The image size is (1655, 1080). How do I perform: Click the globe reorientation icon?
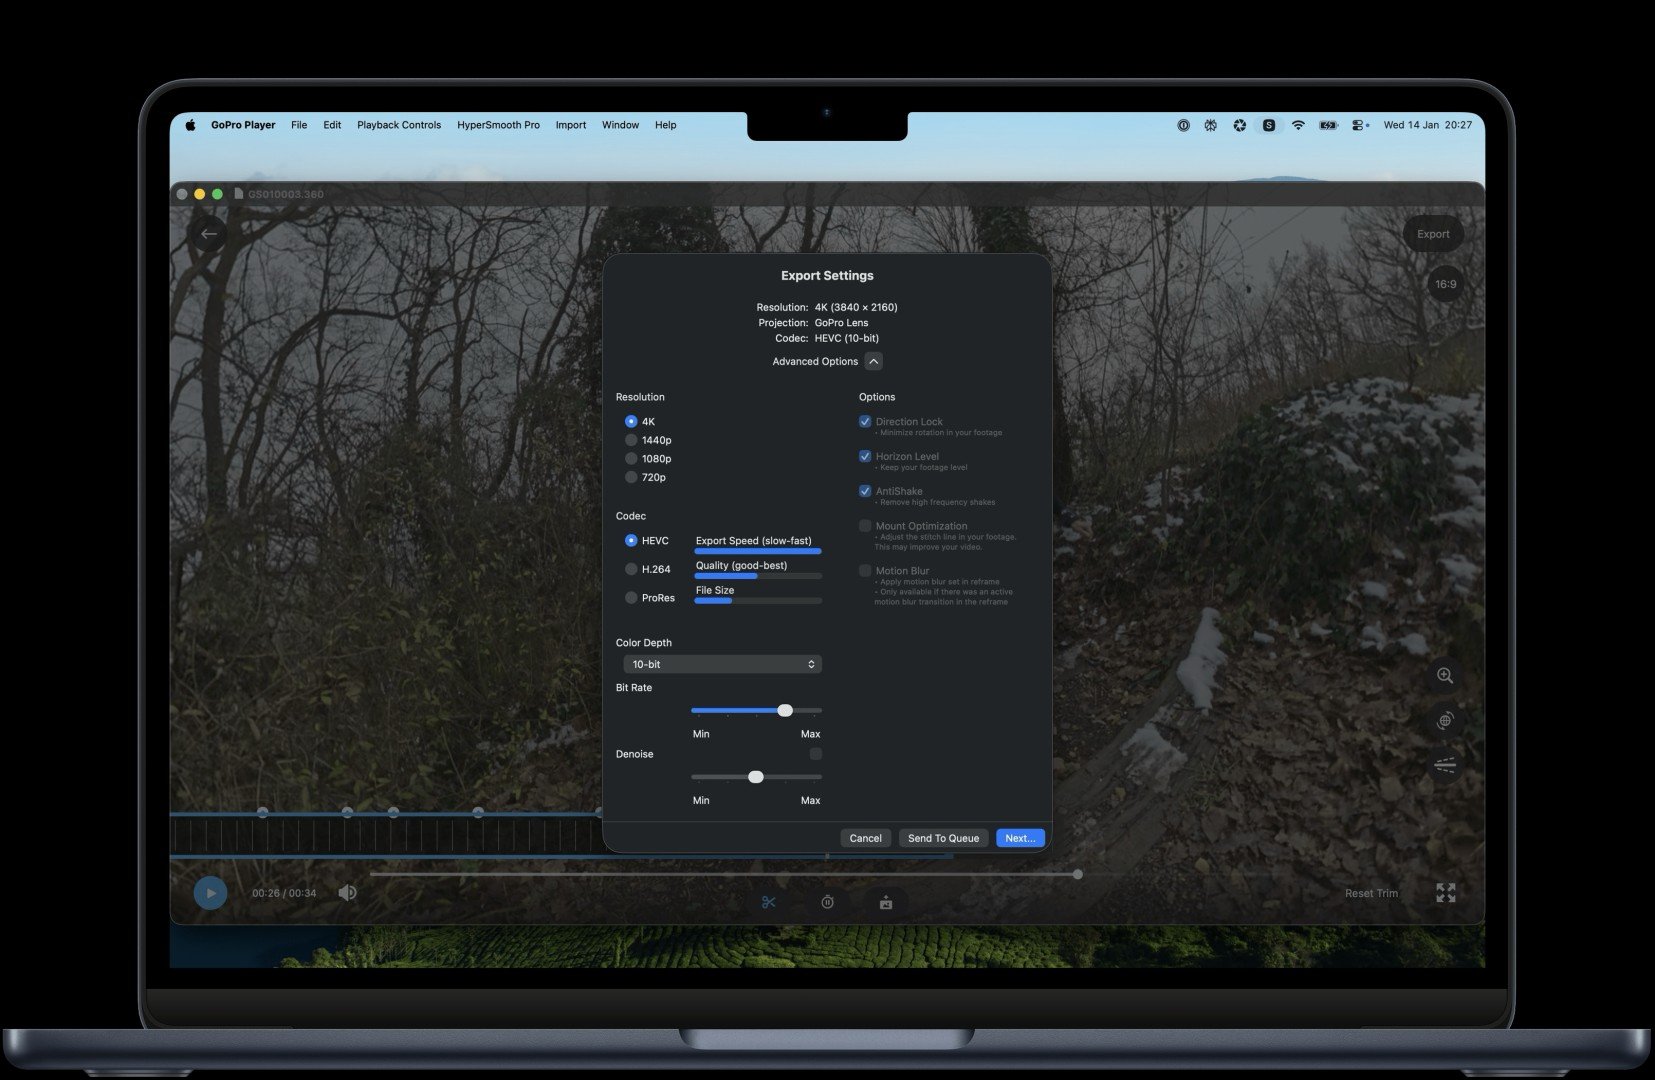pyautogui.click(x=1445, y=721)
